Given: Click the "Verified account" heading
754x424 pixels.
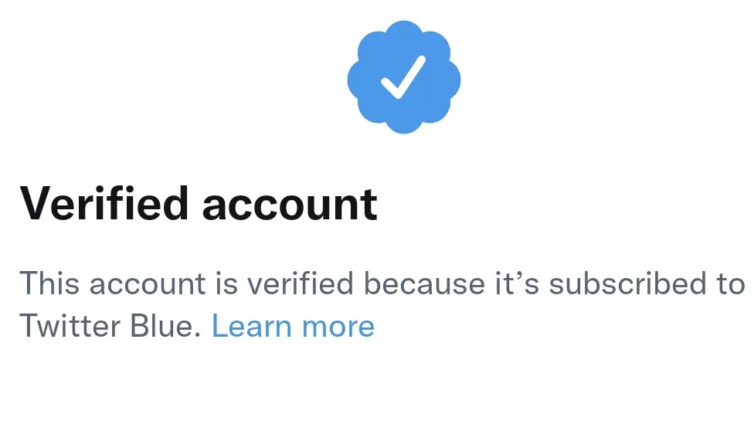Looking at the screenshot, I should pyautogui.click(x=199, y=203).
